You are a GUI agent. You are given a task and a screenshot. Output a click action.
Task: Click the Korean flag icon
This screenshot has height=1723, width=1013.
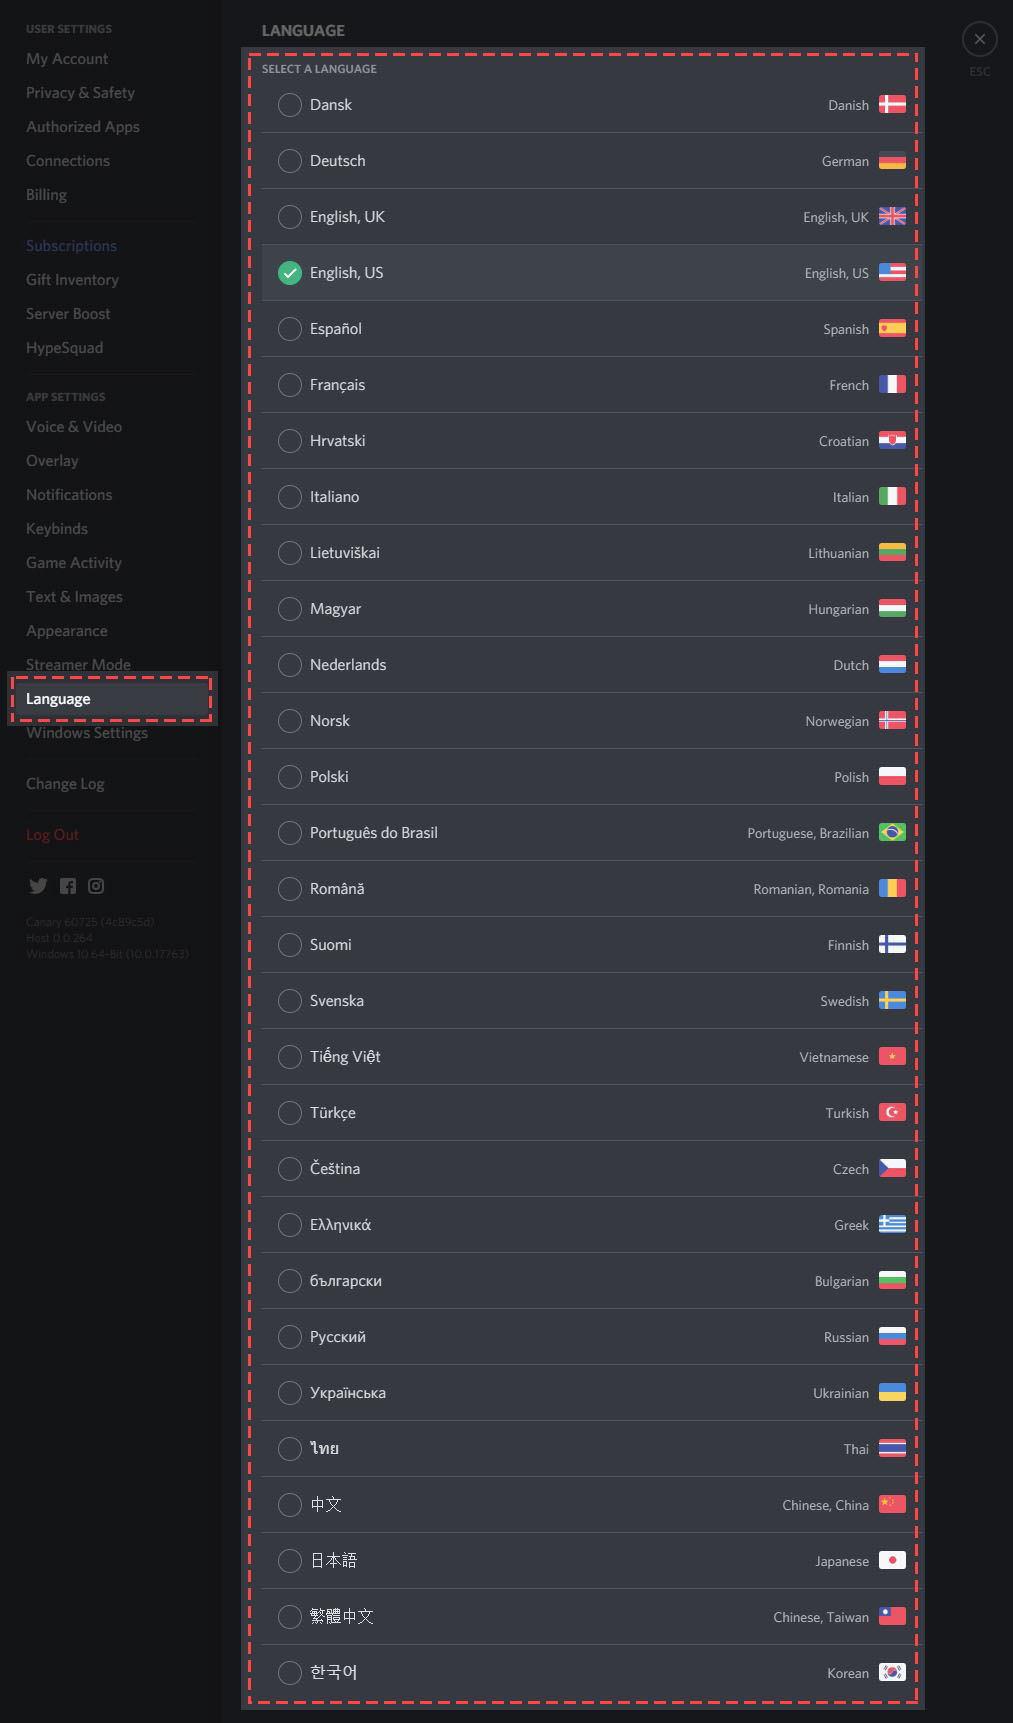pos(892,1673)
